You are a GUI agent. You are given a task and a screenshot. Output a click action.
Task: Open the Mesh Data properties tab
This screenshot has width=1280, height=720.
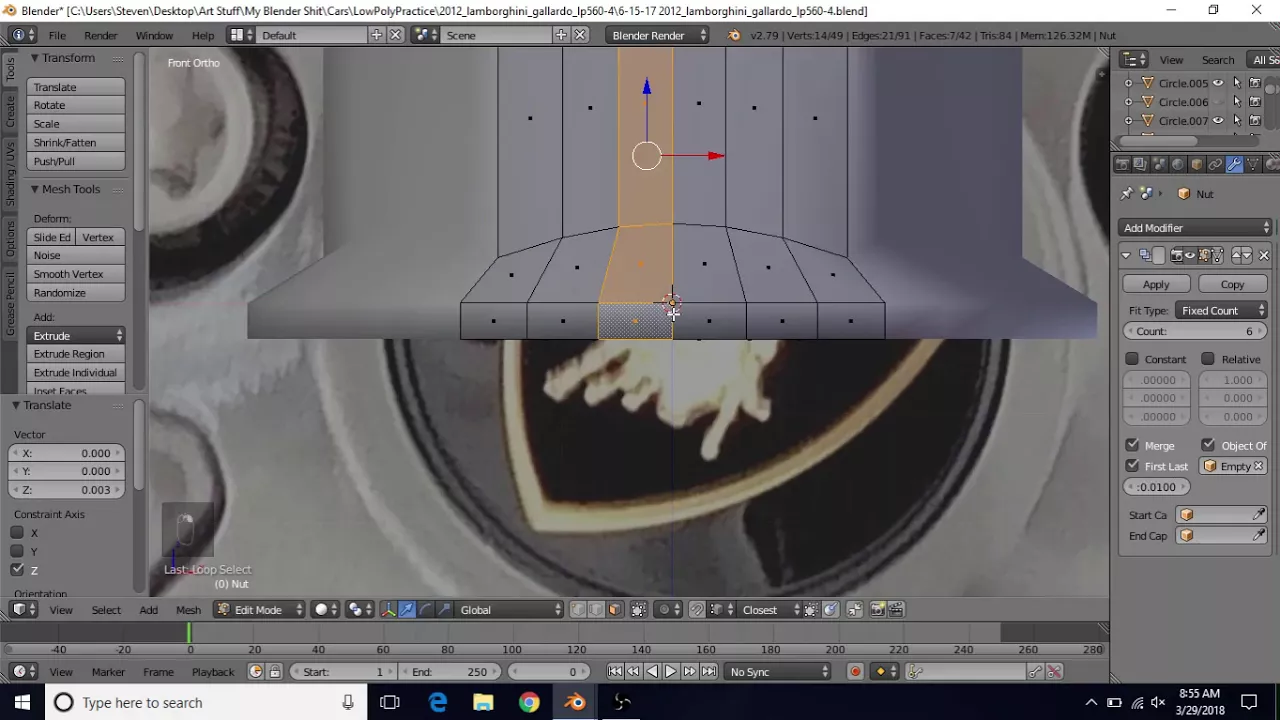1253,165
